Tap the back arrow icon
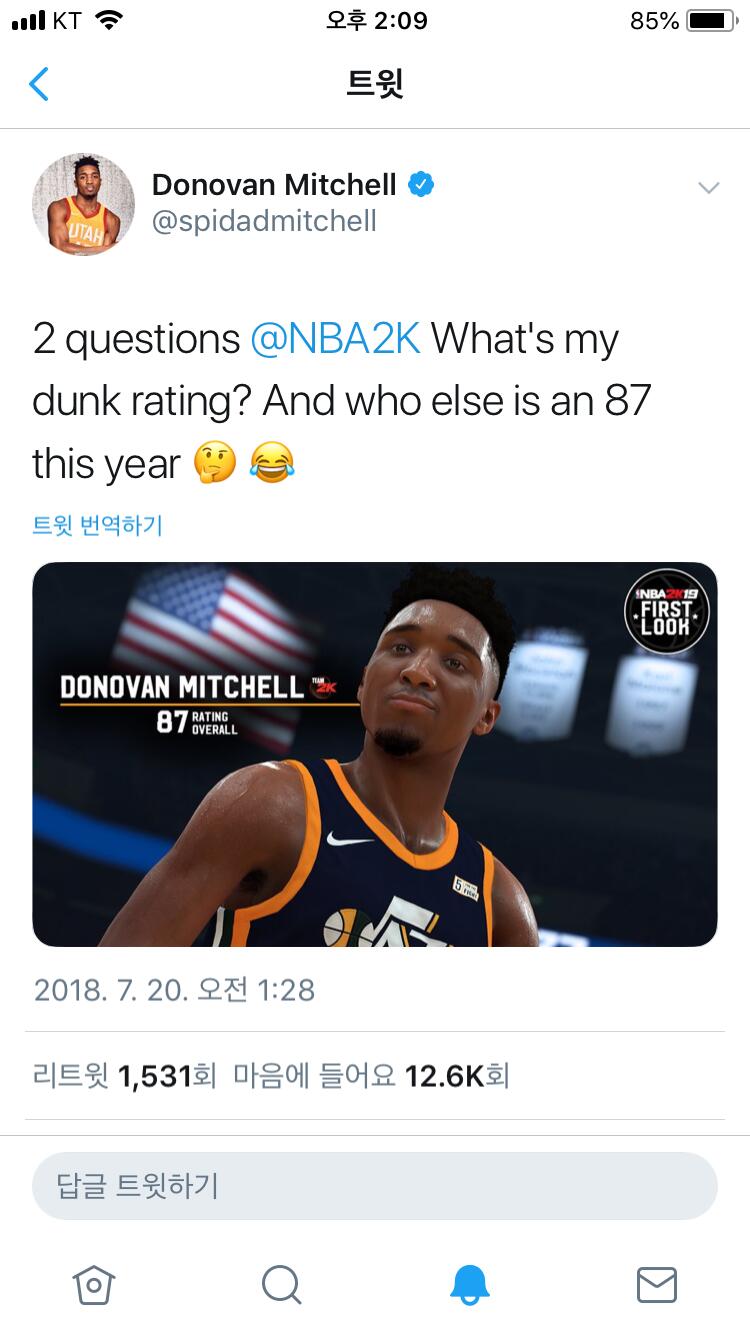The image size is (750, 1334). (39, 84)
